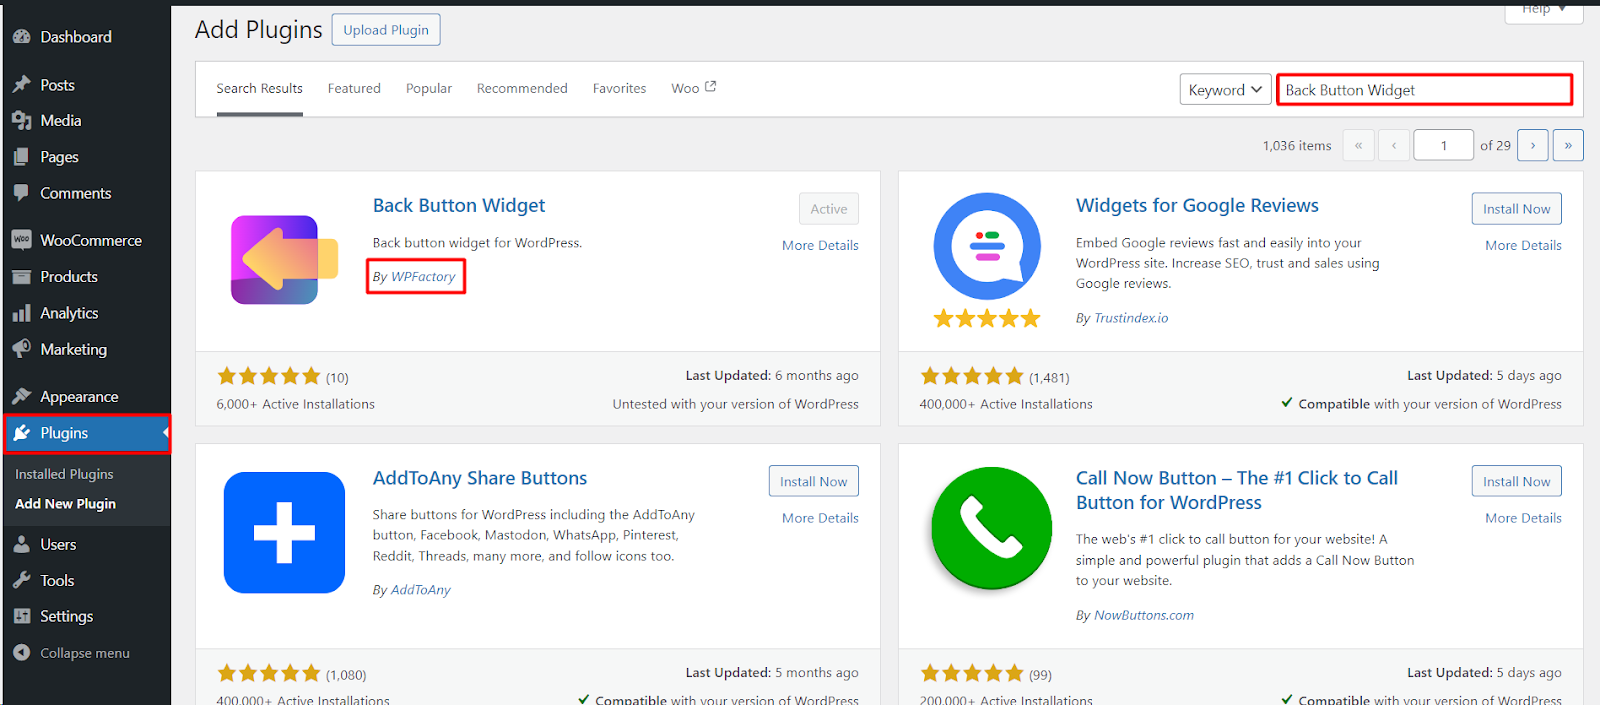
Task: Click the Tools wrench icon
Action: pyautogui.click(x=21, y=581)
